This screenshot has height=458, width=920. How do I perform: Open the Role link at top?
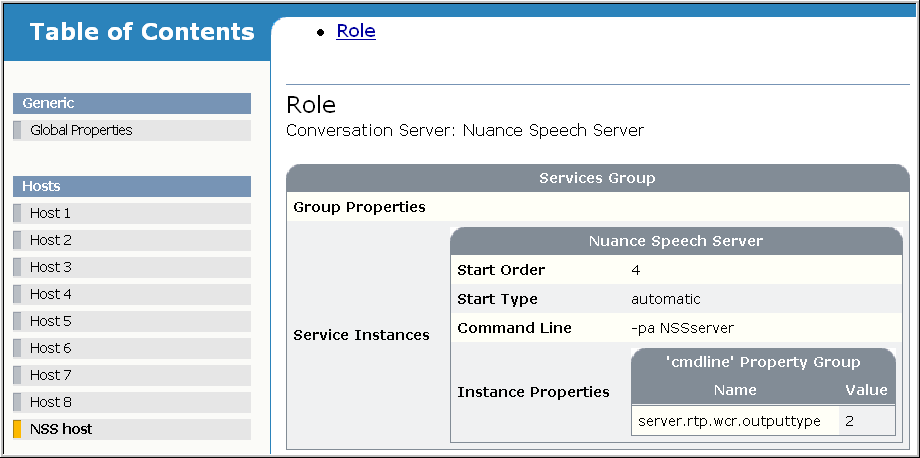click(356, 31)
